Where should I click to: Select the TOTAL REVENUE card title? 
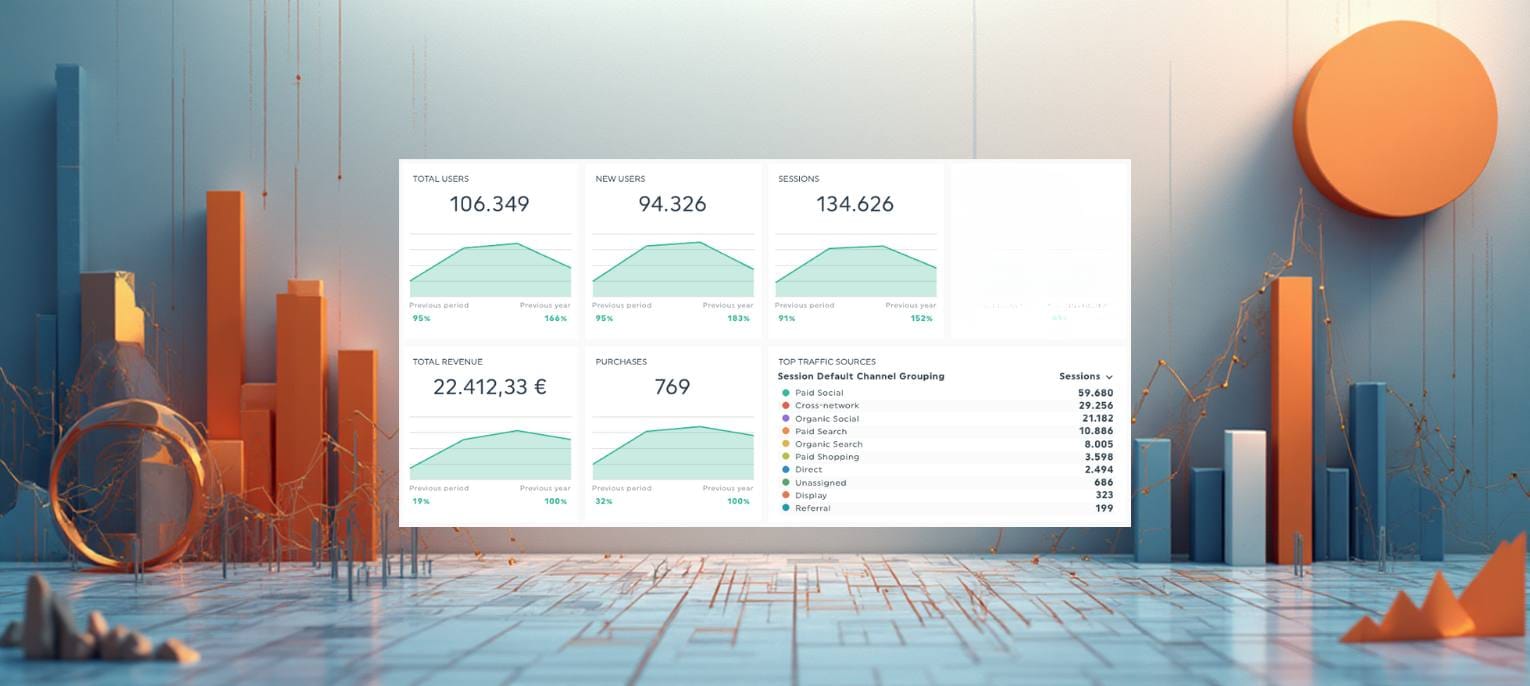[447, 361]
